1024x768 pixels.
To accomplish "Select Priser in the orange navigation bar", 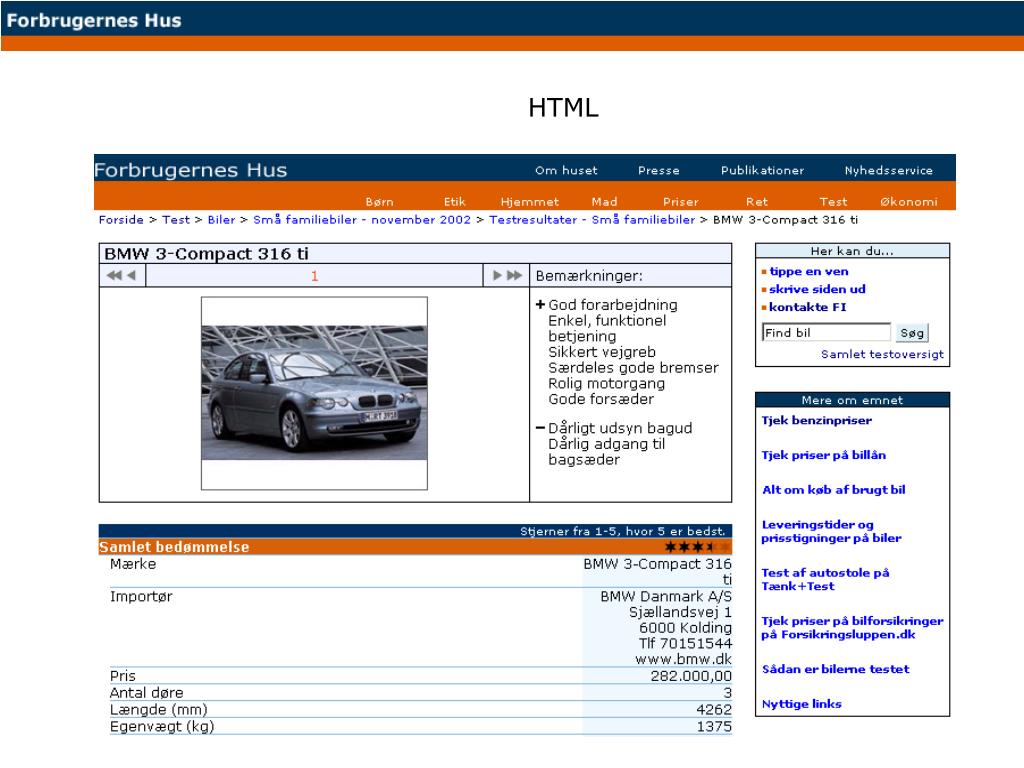I will pos(680,202).
